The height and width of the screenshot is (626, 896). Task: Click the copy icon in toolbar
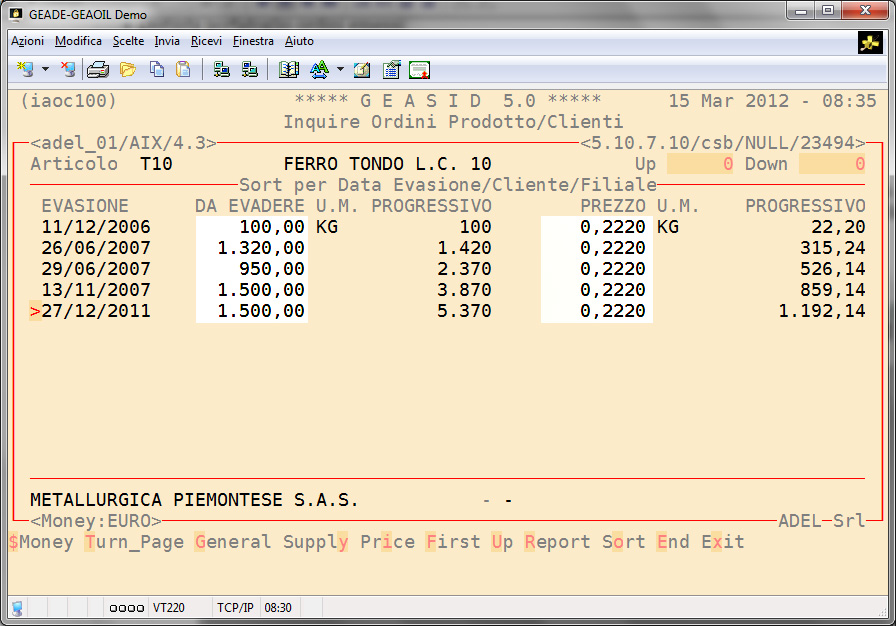point(156,70)
